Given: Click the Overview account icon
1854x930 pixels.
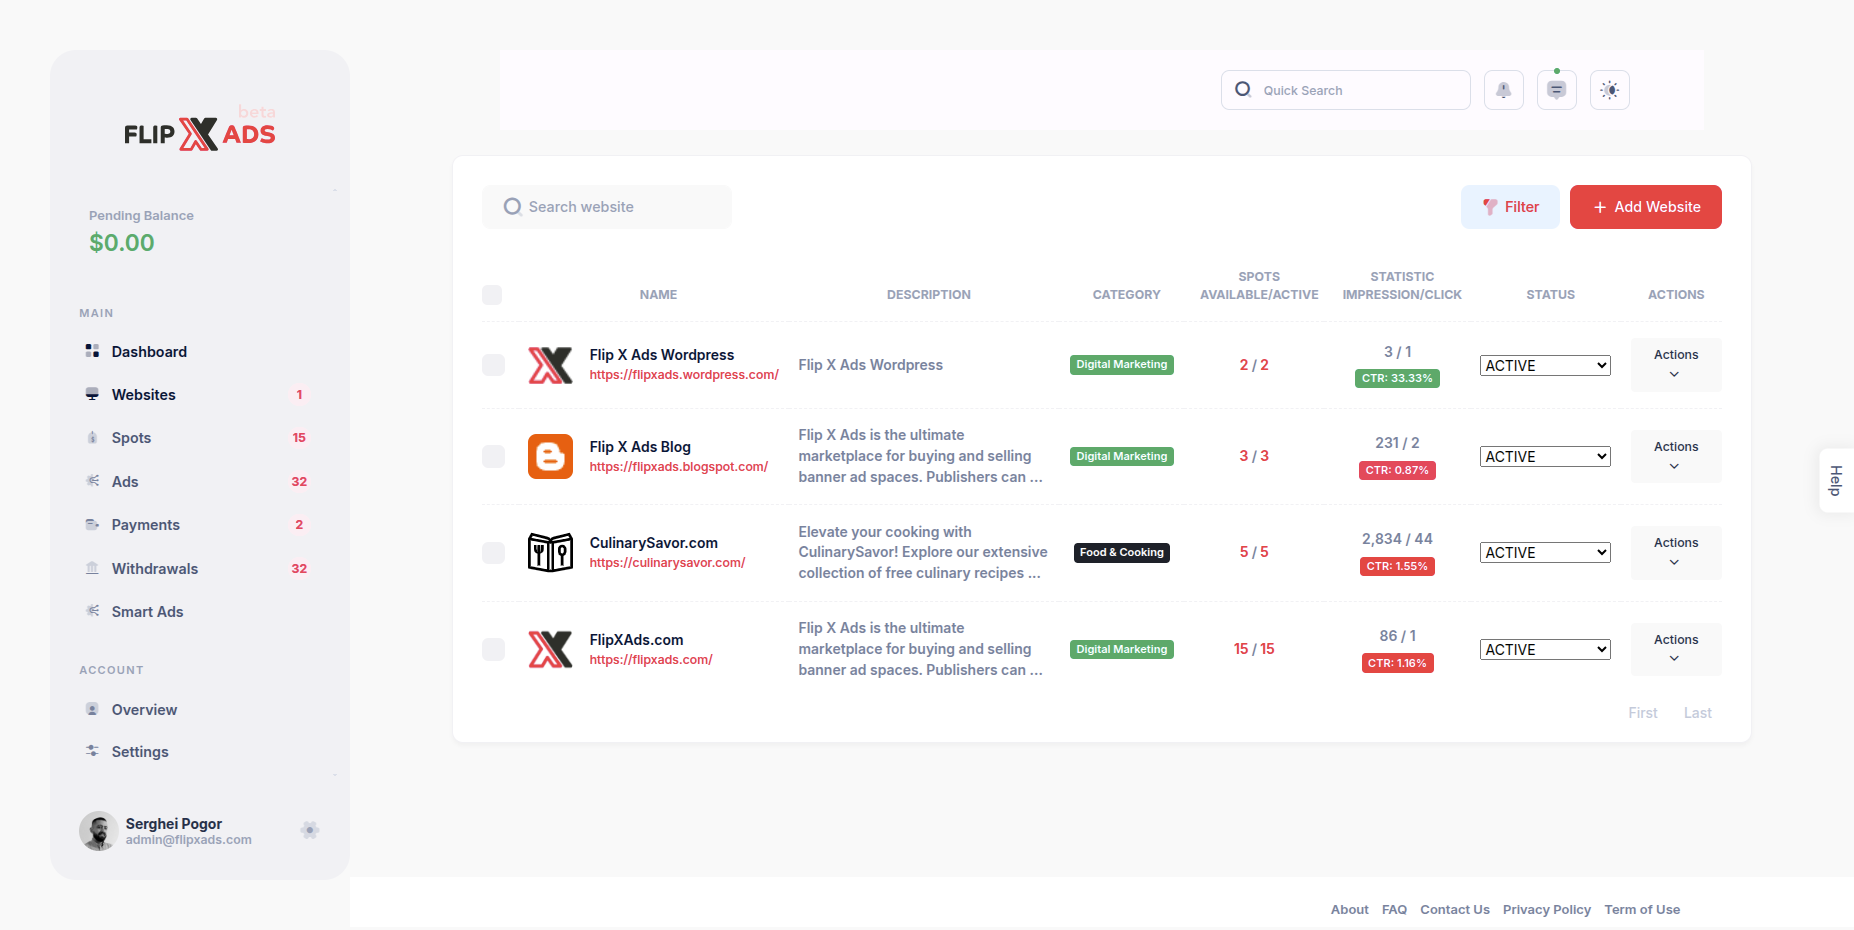Looking at the screenshot, I should [92, 709].
